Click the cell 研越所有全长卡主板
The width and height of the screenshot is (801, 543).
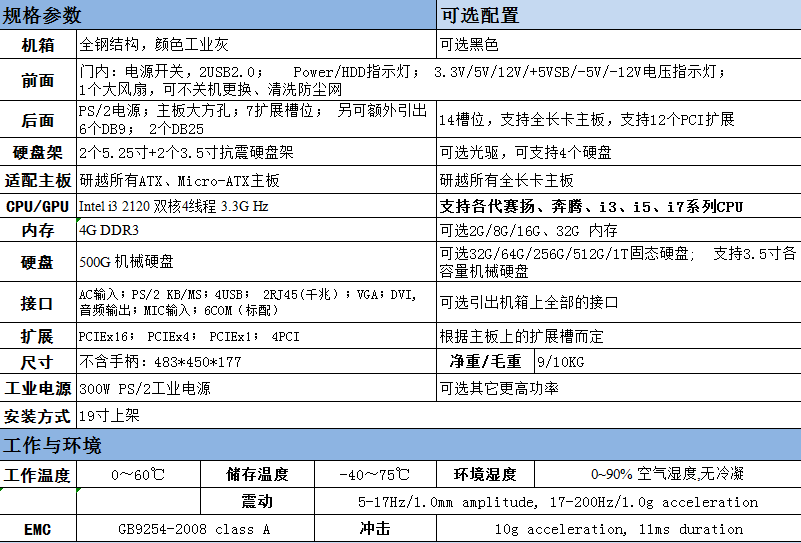click(619, 180)
